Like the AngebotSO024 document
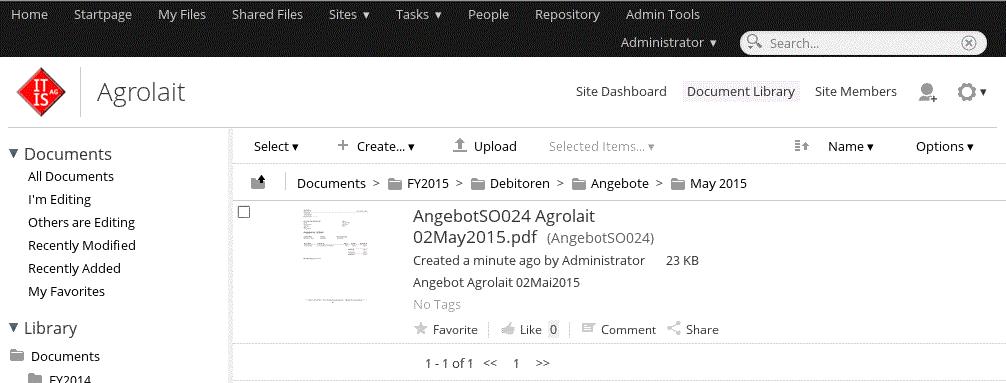Image resolution: width=1006 pixels, height=383 pixels. click(522, 329)
